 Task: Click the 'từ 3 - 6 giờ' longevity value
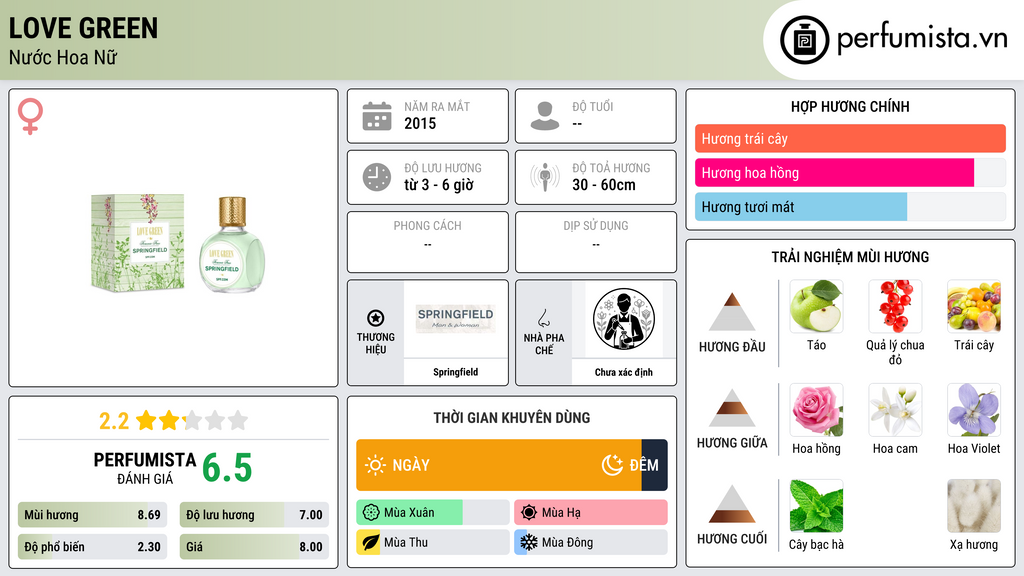click(439, 185)
